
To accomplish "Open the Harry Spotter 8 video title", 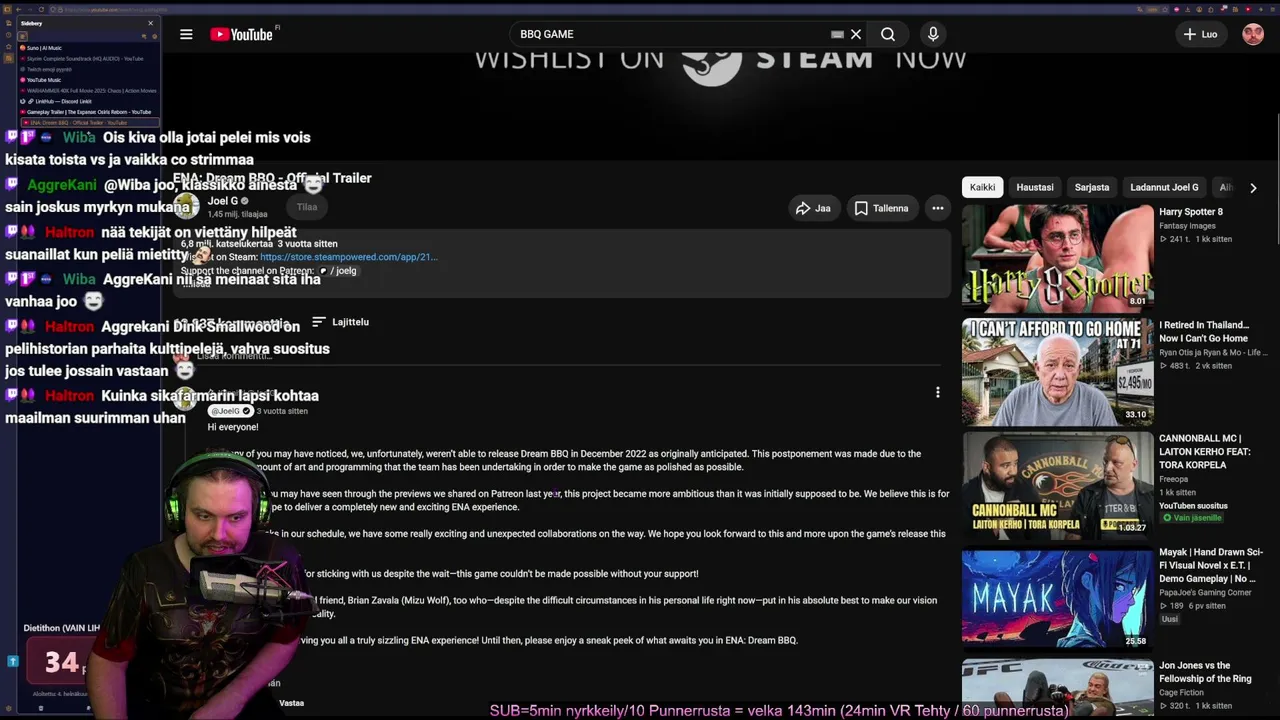I will pyautogui.click(x=1191, y=212).
